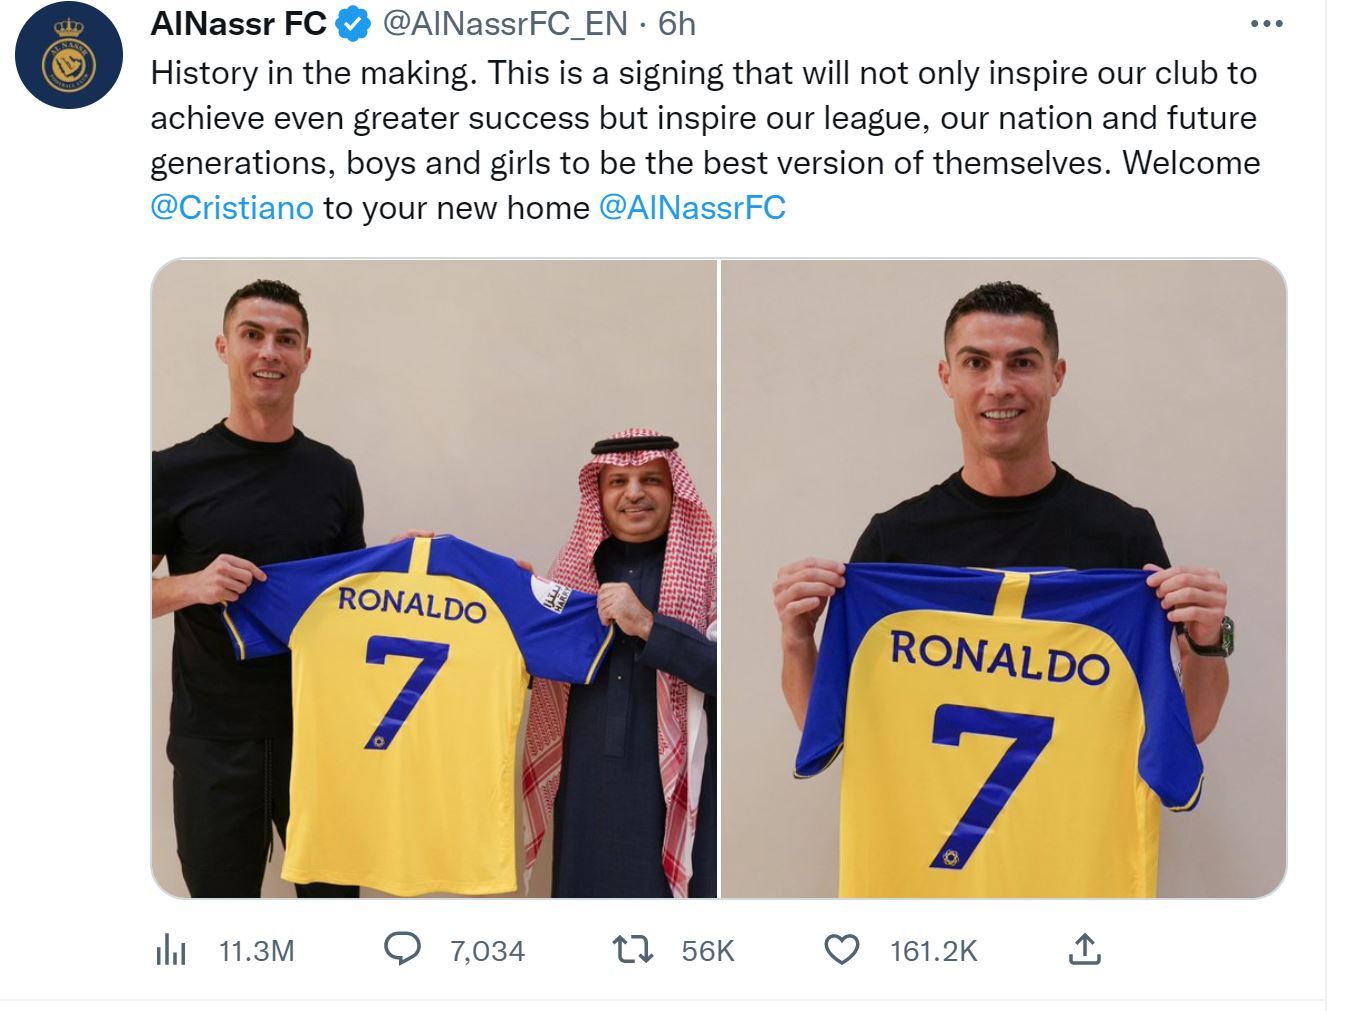Click the @AlNassrFC_EN handle
Image resolution: width=1359 pixels, height=1011 pixels.
(505, 24)
